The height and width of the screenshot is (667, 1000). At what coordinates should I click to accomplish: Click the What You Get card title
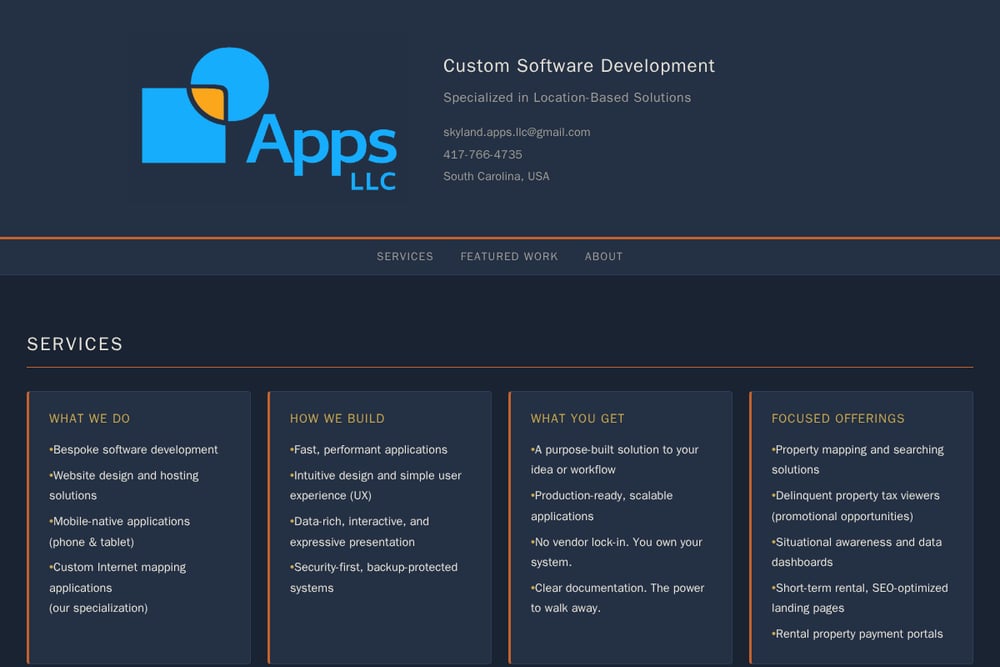click(x=577, y=418)
